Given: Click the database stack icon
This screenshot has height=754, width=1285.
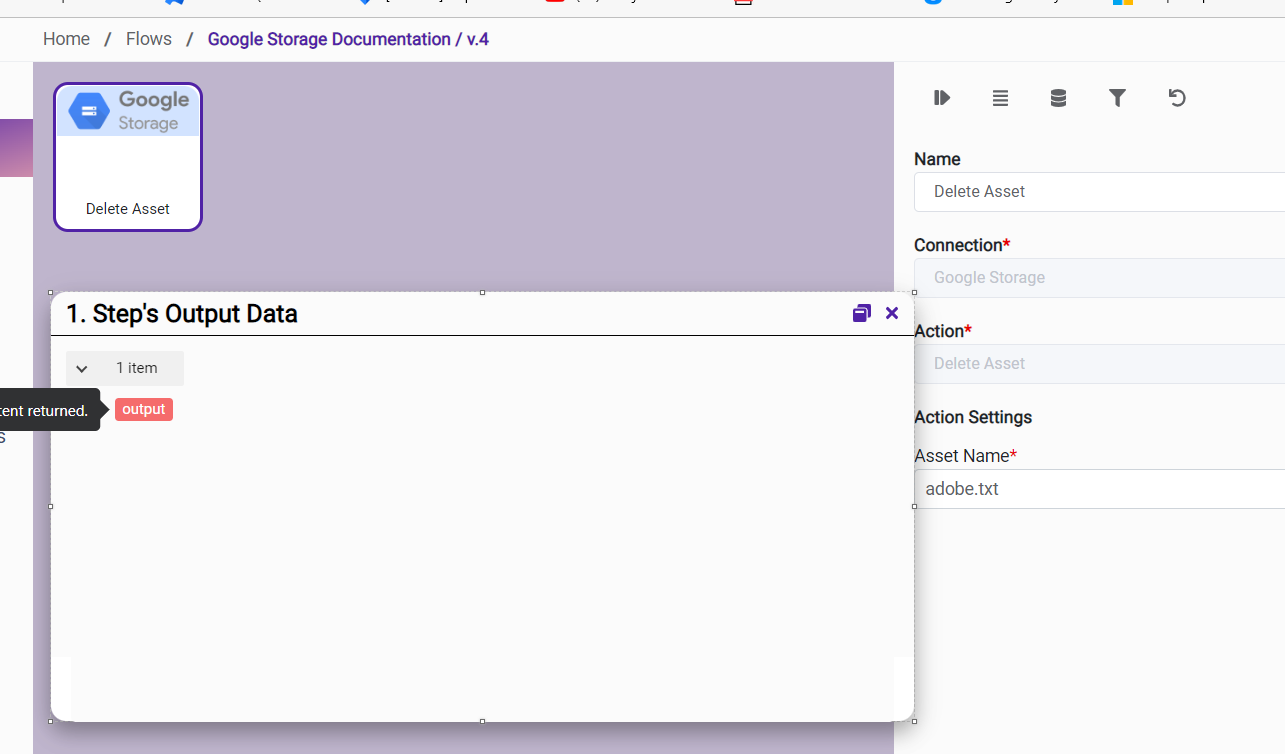Looking at the screenshot, I should click(x=1058, y=98).
